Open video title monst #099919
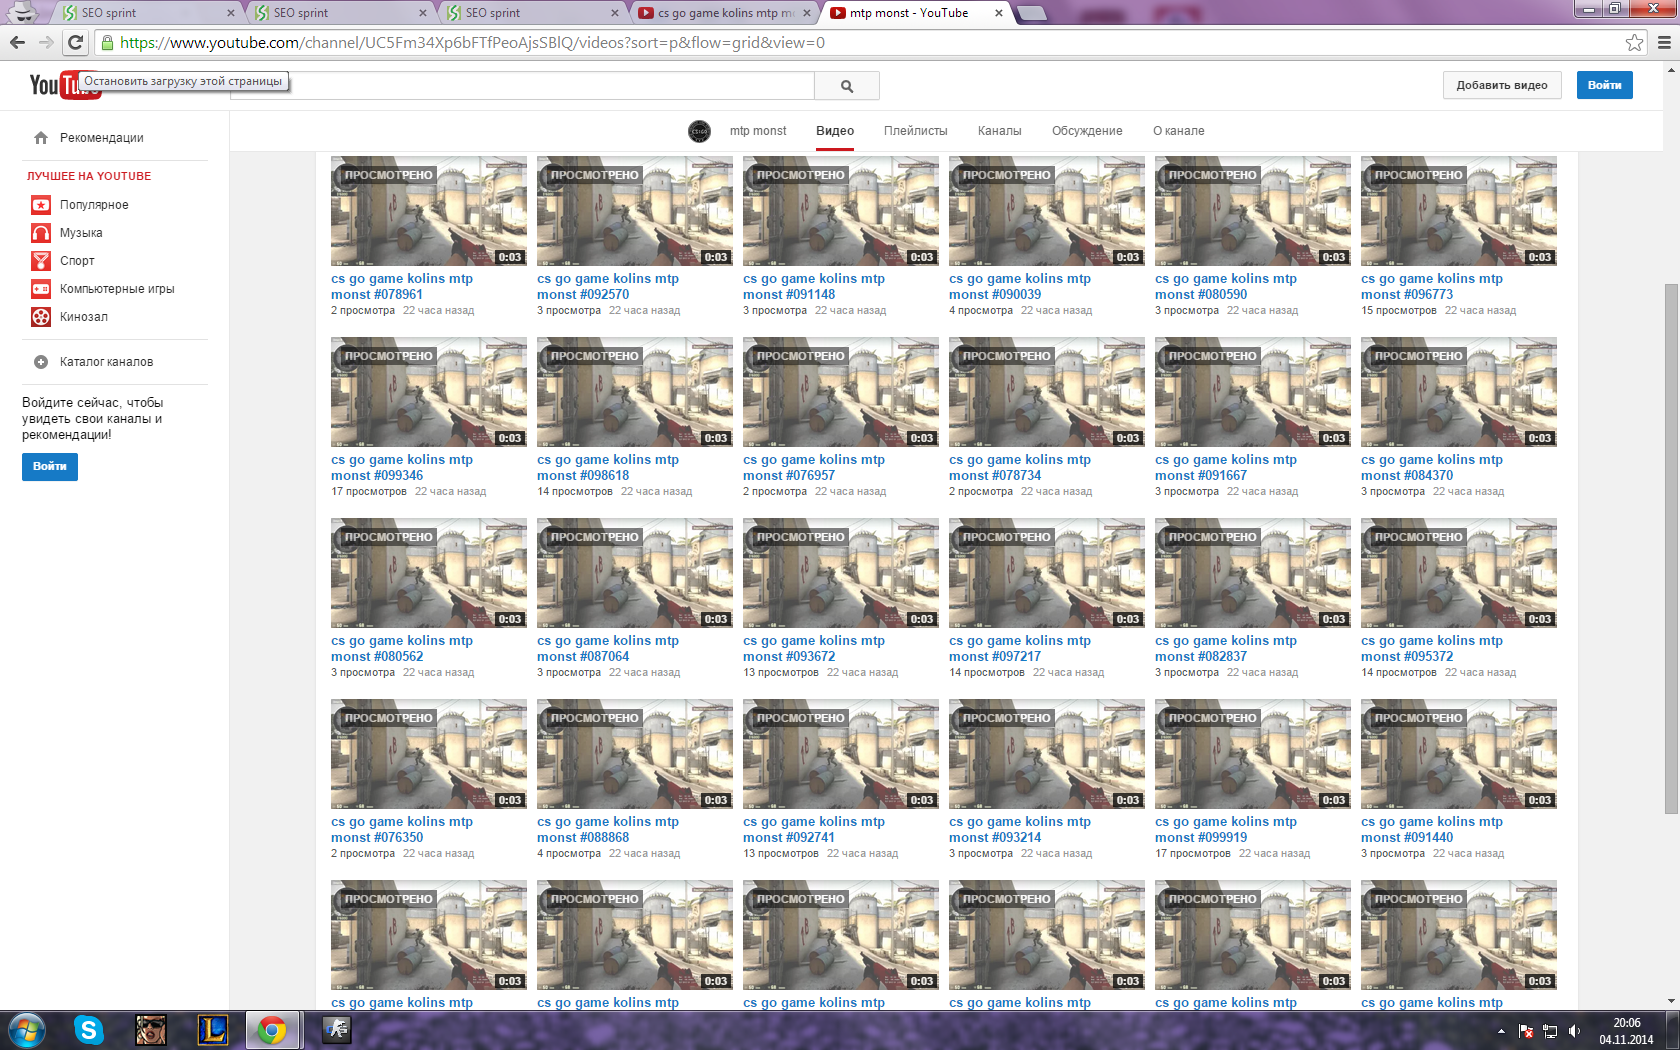The width and height of the screenshot is (1680, 1050). click(1226, 830)
